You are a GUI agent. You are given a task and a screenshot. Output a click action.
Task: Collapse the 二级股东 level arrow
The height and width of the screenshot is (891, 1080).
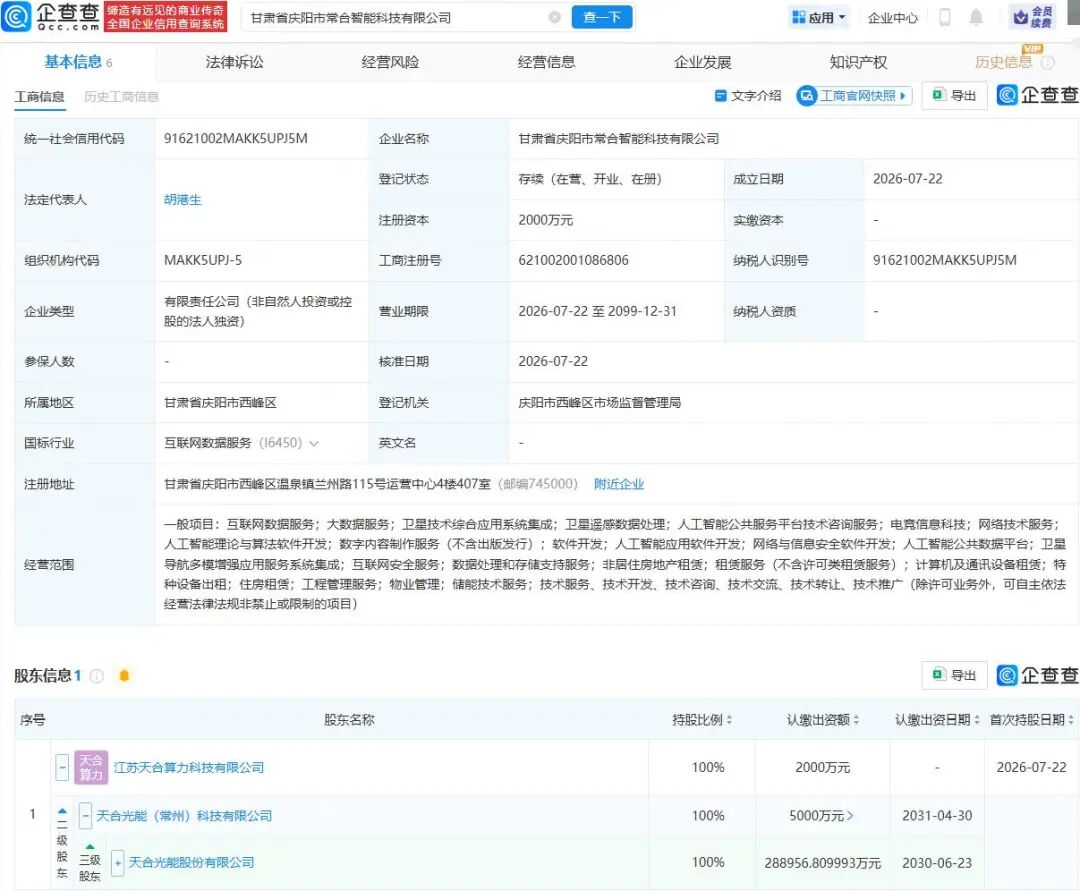(62, 811)
